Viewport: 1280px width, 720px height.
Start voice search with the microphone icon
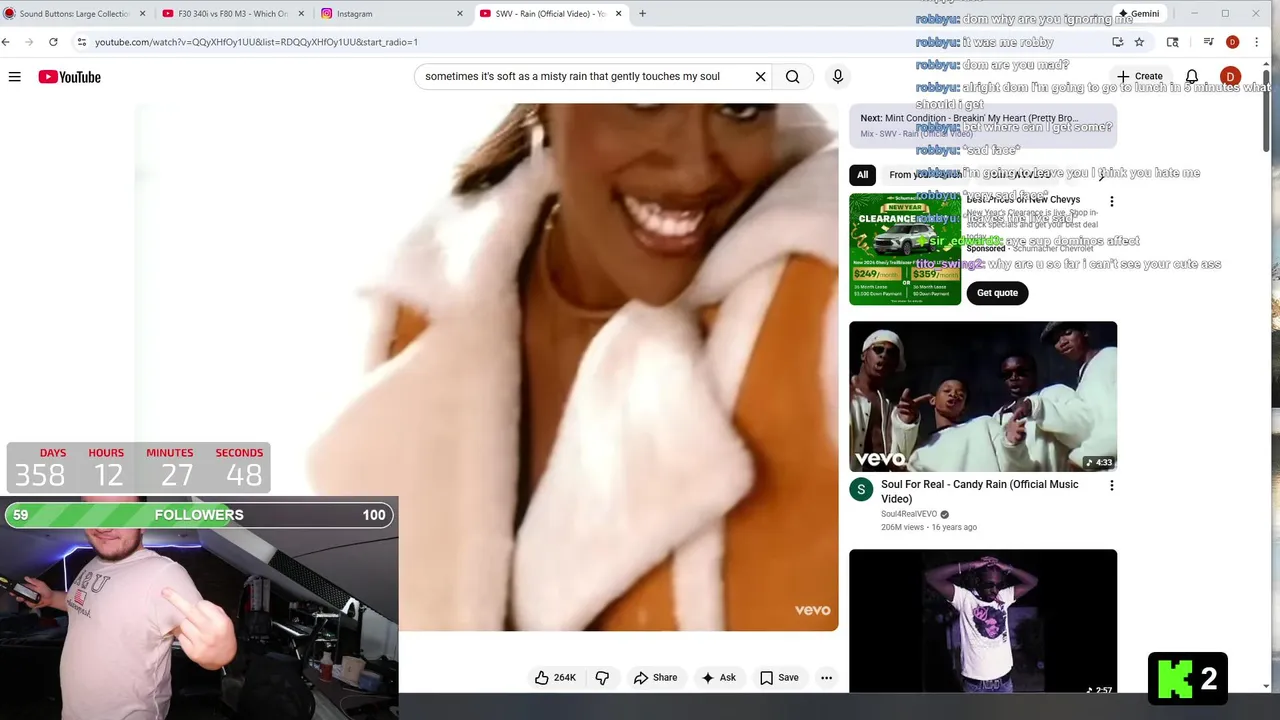pos(838,76)
